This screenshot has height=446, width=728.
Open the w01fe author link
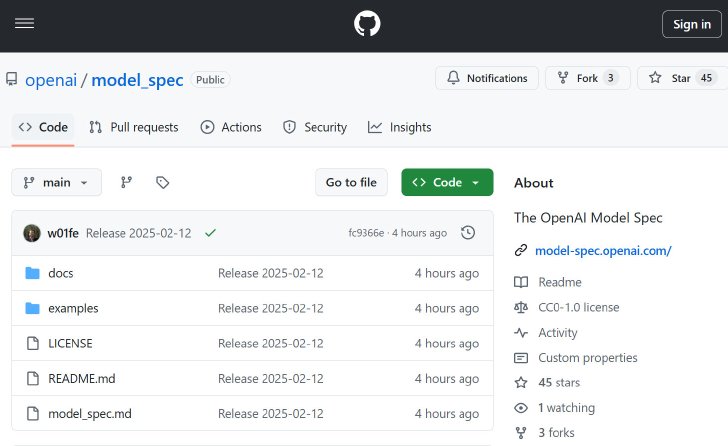pyautogui.click(x=63, y=233)
